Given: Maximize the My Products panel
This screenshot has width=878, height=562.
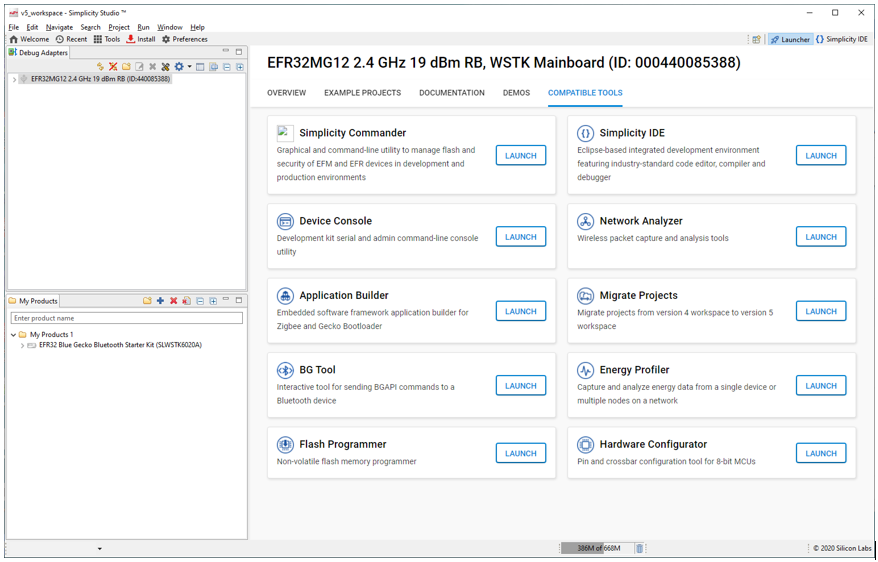Looking at the screenshot, I should pyautogui.click(x=239, y=300).
